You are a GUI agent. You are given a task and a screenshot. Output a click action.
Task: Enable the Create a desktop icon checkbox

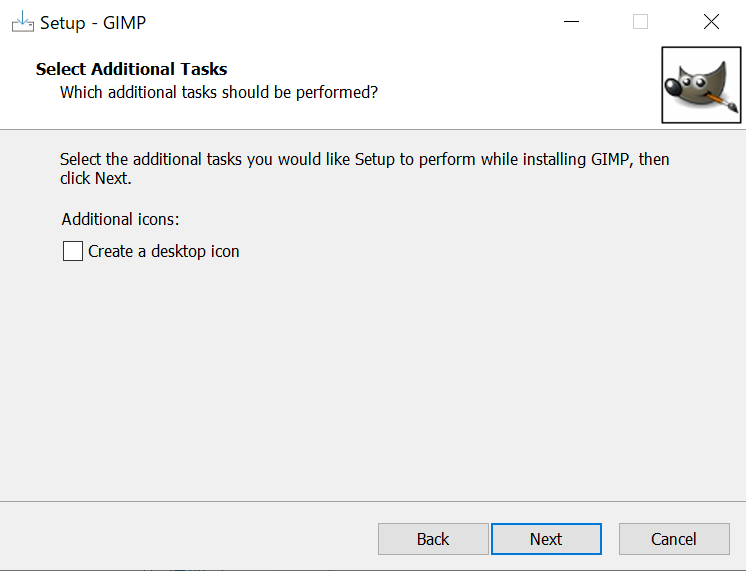coord(73,251)
